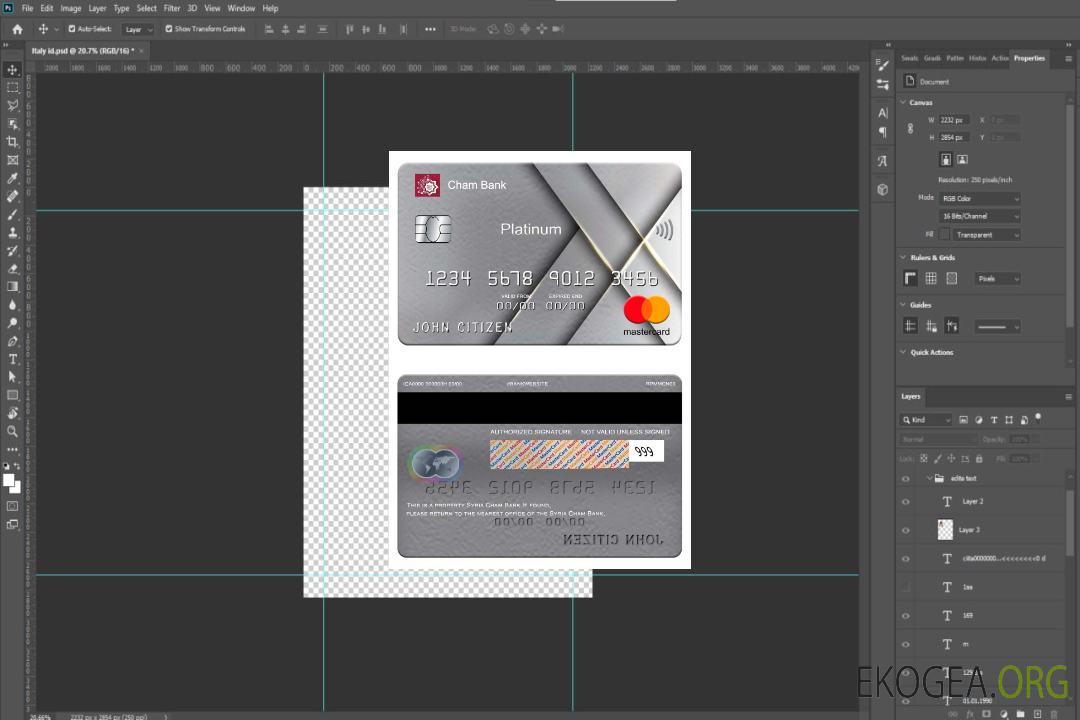
Task: Open the Filter menu
Action: tap(172, 8)
